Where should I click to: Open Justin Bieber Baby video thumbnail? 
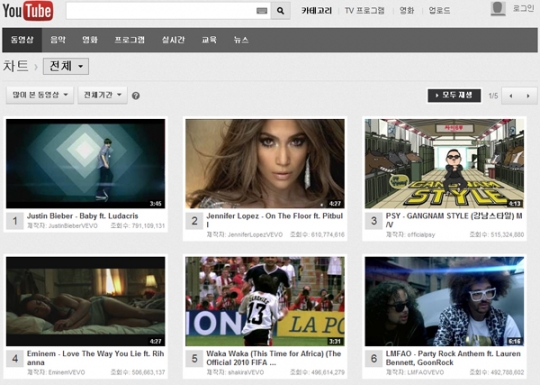(85, 164)
